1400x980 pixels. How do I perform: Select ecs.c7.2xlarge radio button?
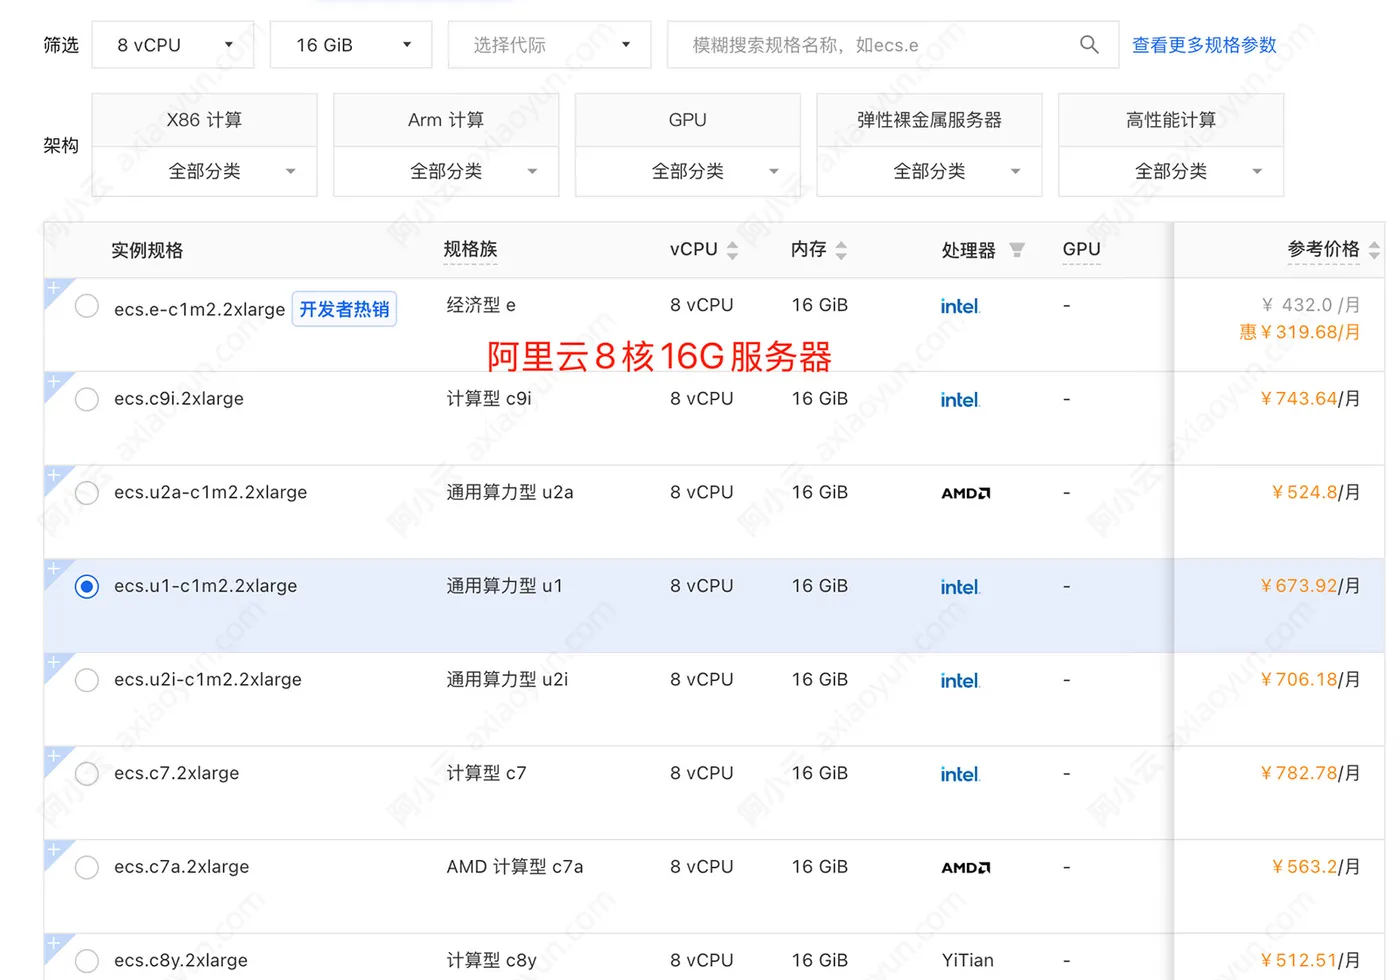[87, 774]
